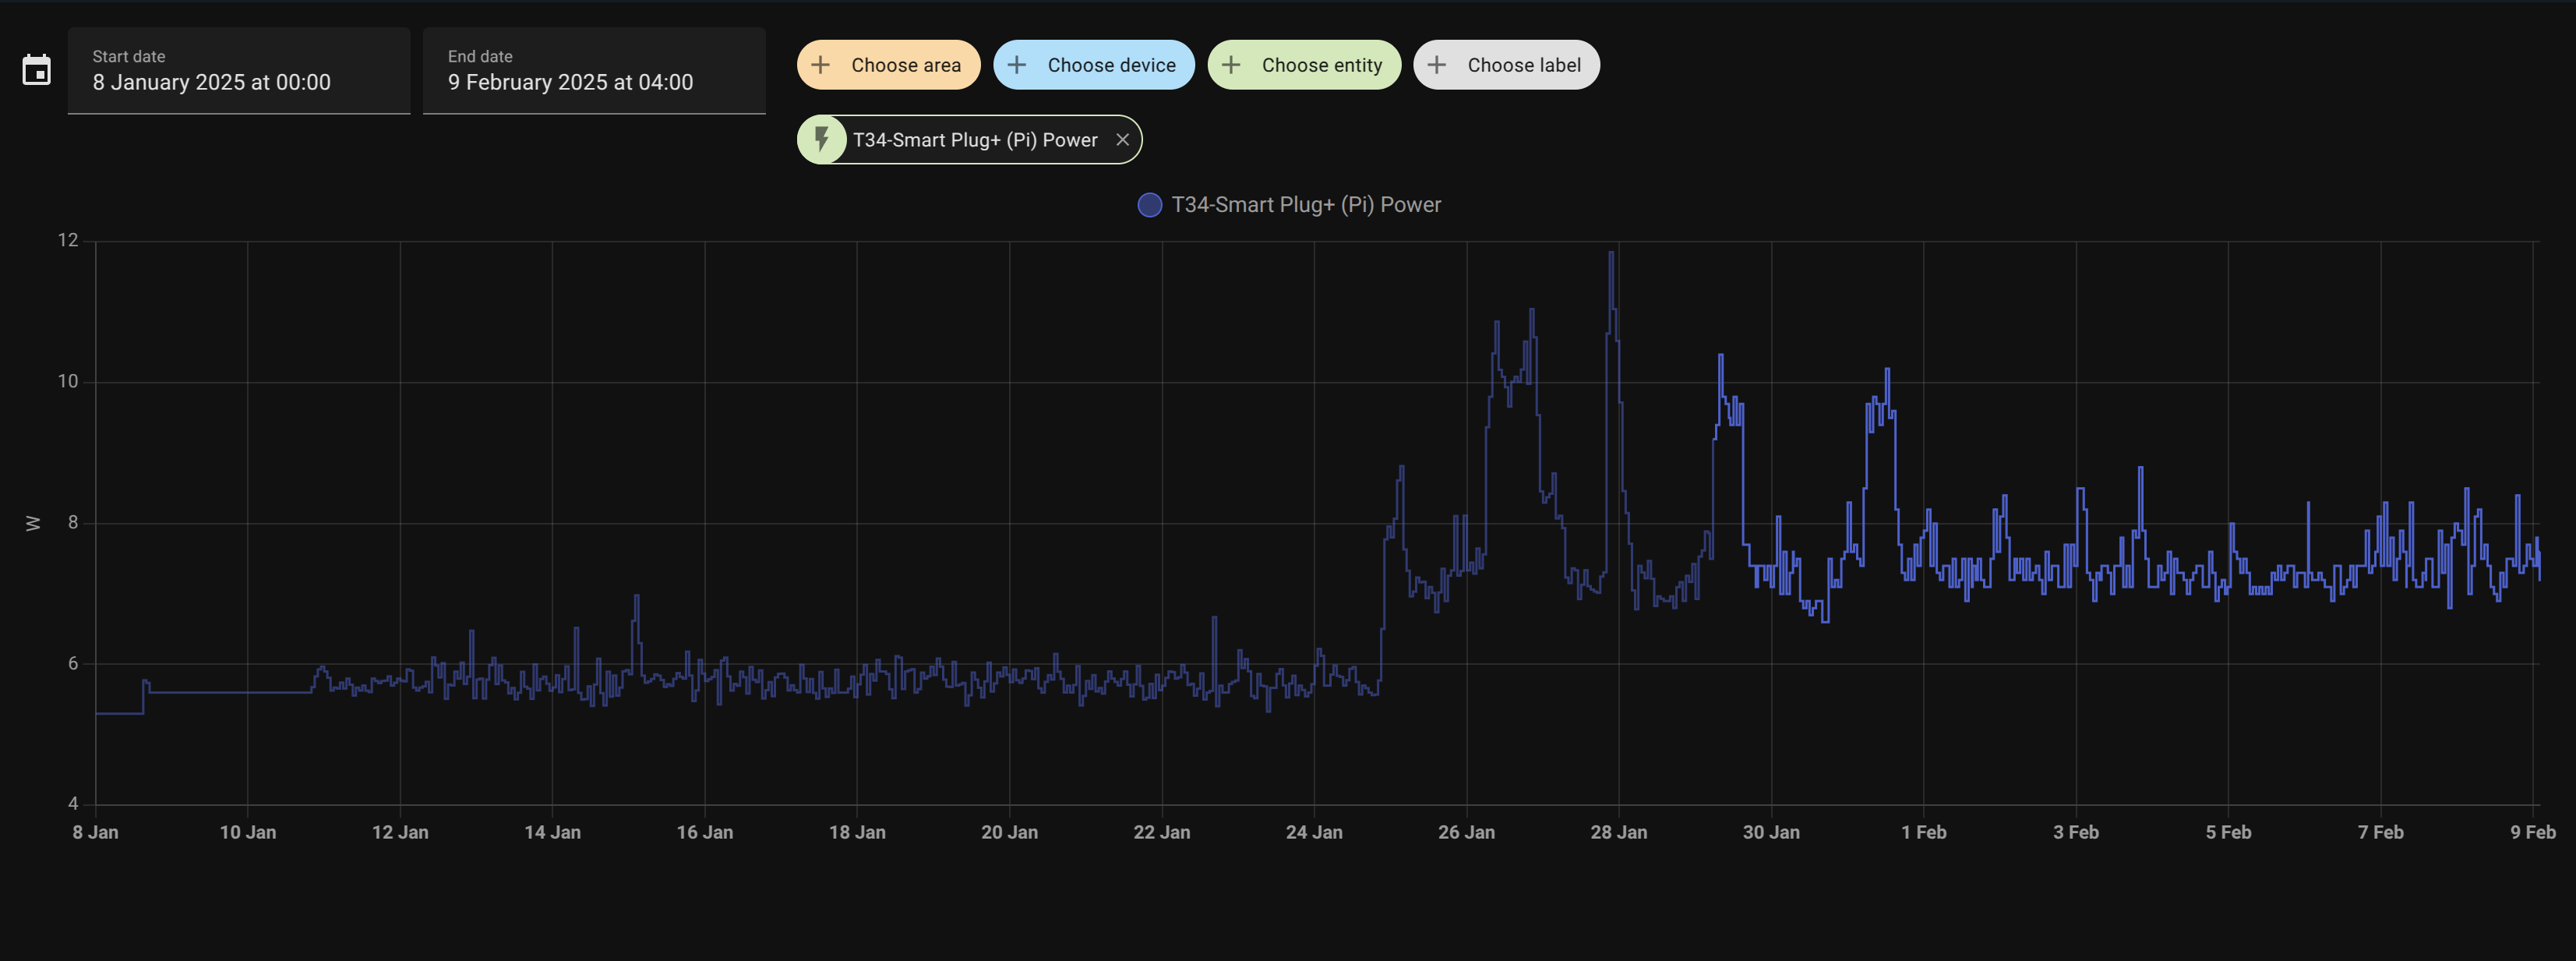Click the 22 Jan x-axis label
Screen dimensions: 2576x961
(1162, 832)
